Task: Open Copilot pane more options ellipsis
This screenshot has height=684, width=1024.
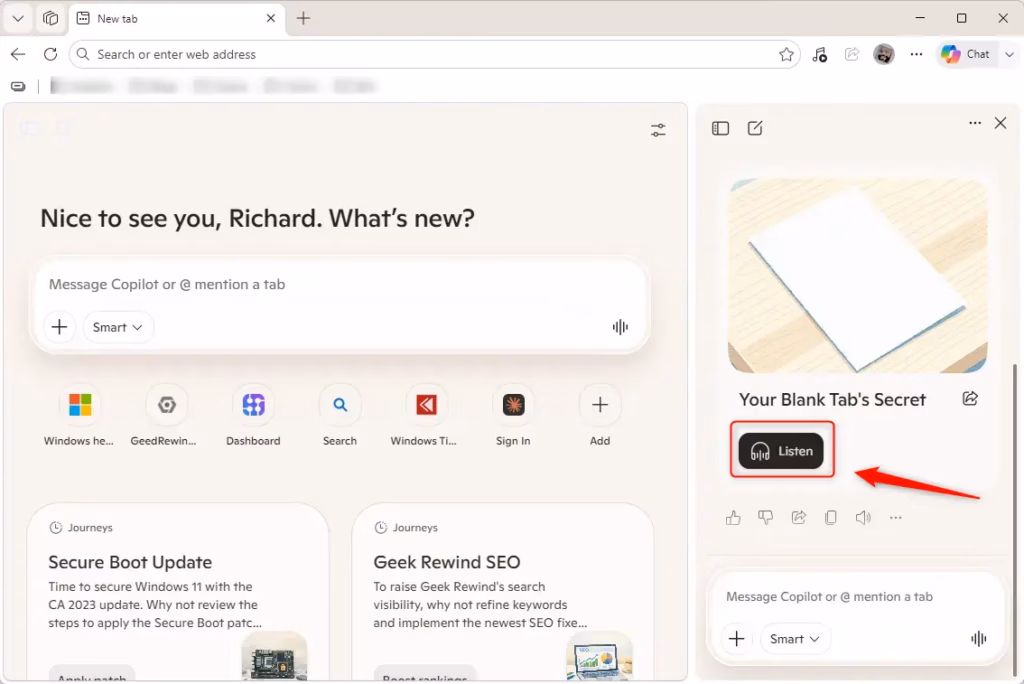Action: pyautogui.click(x=975, y=123)
